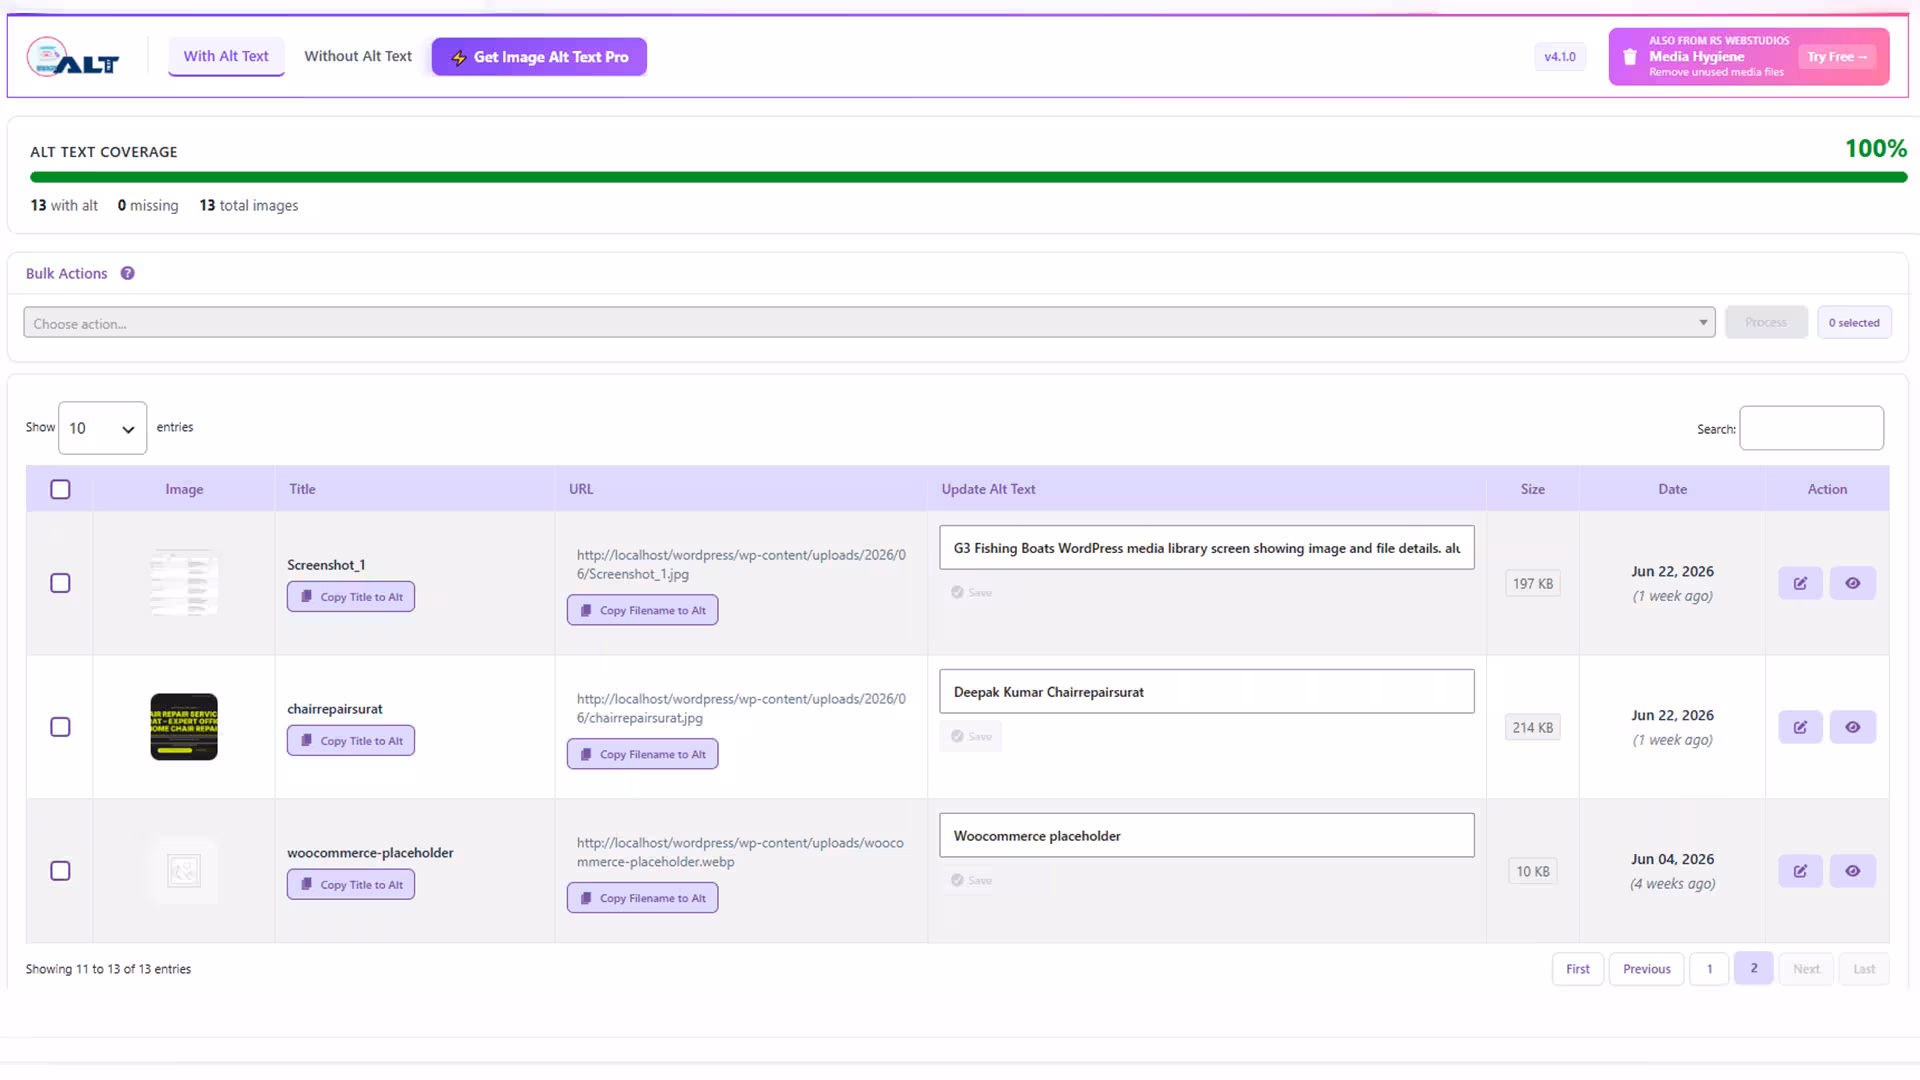
Task: Click Media Hygiene trash icon in banner
Action: point(1630,57)
